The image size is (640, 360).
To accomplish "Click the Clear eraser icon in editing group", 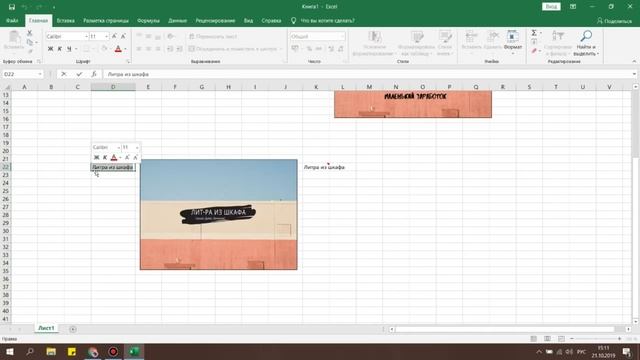I will (x=534, y=51).
